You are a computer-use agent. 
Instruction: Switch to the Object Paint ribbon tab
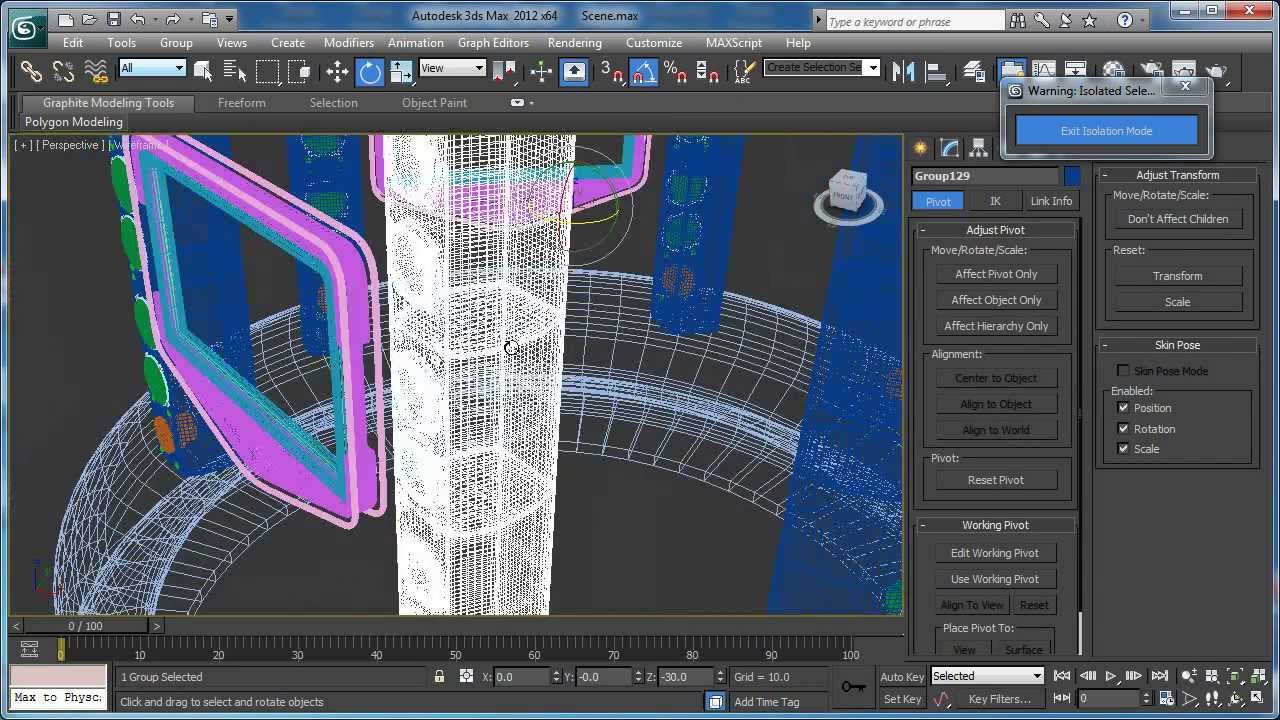click(x=434, y=103)
